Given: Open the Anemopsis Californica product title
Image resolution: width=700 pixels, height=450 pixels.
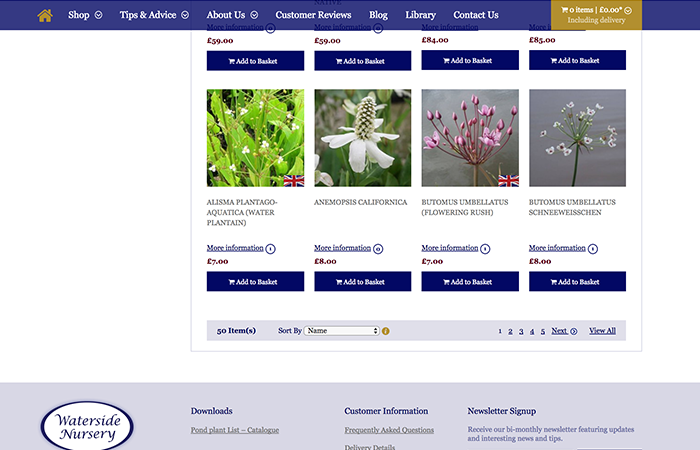Looking at the screenshot, I should [x=361, y=202].
